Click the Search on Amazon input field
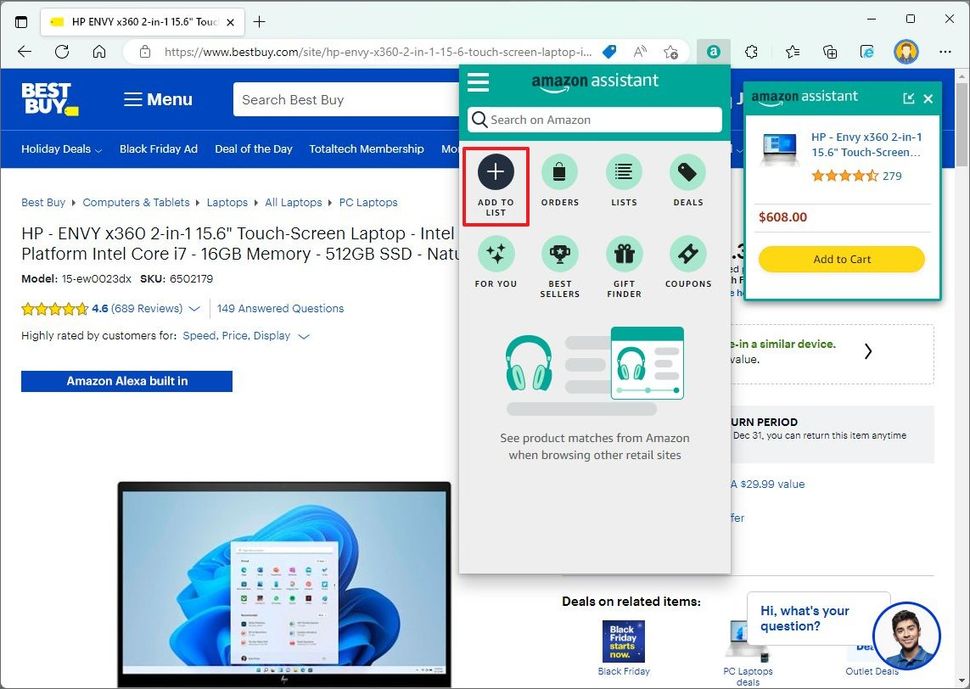Viewport: 970px width, 689px height. click(594, 119)
